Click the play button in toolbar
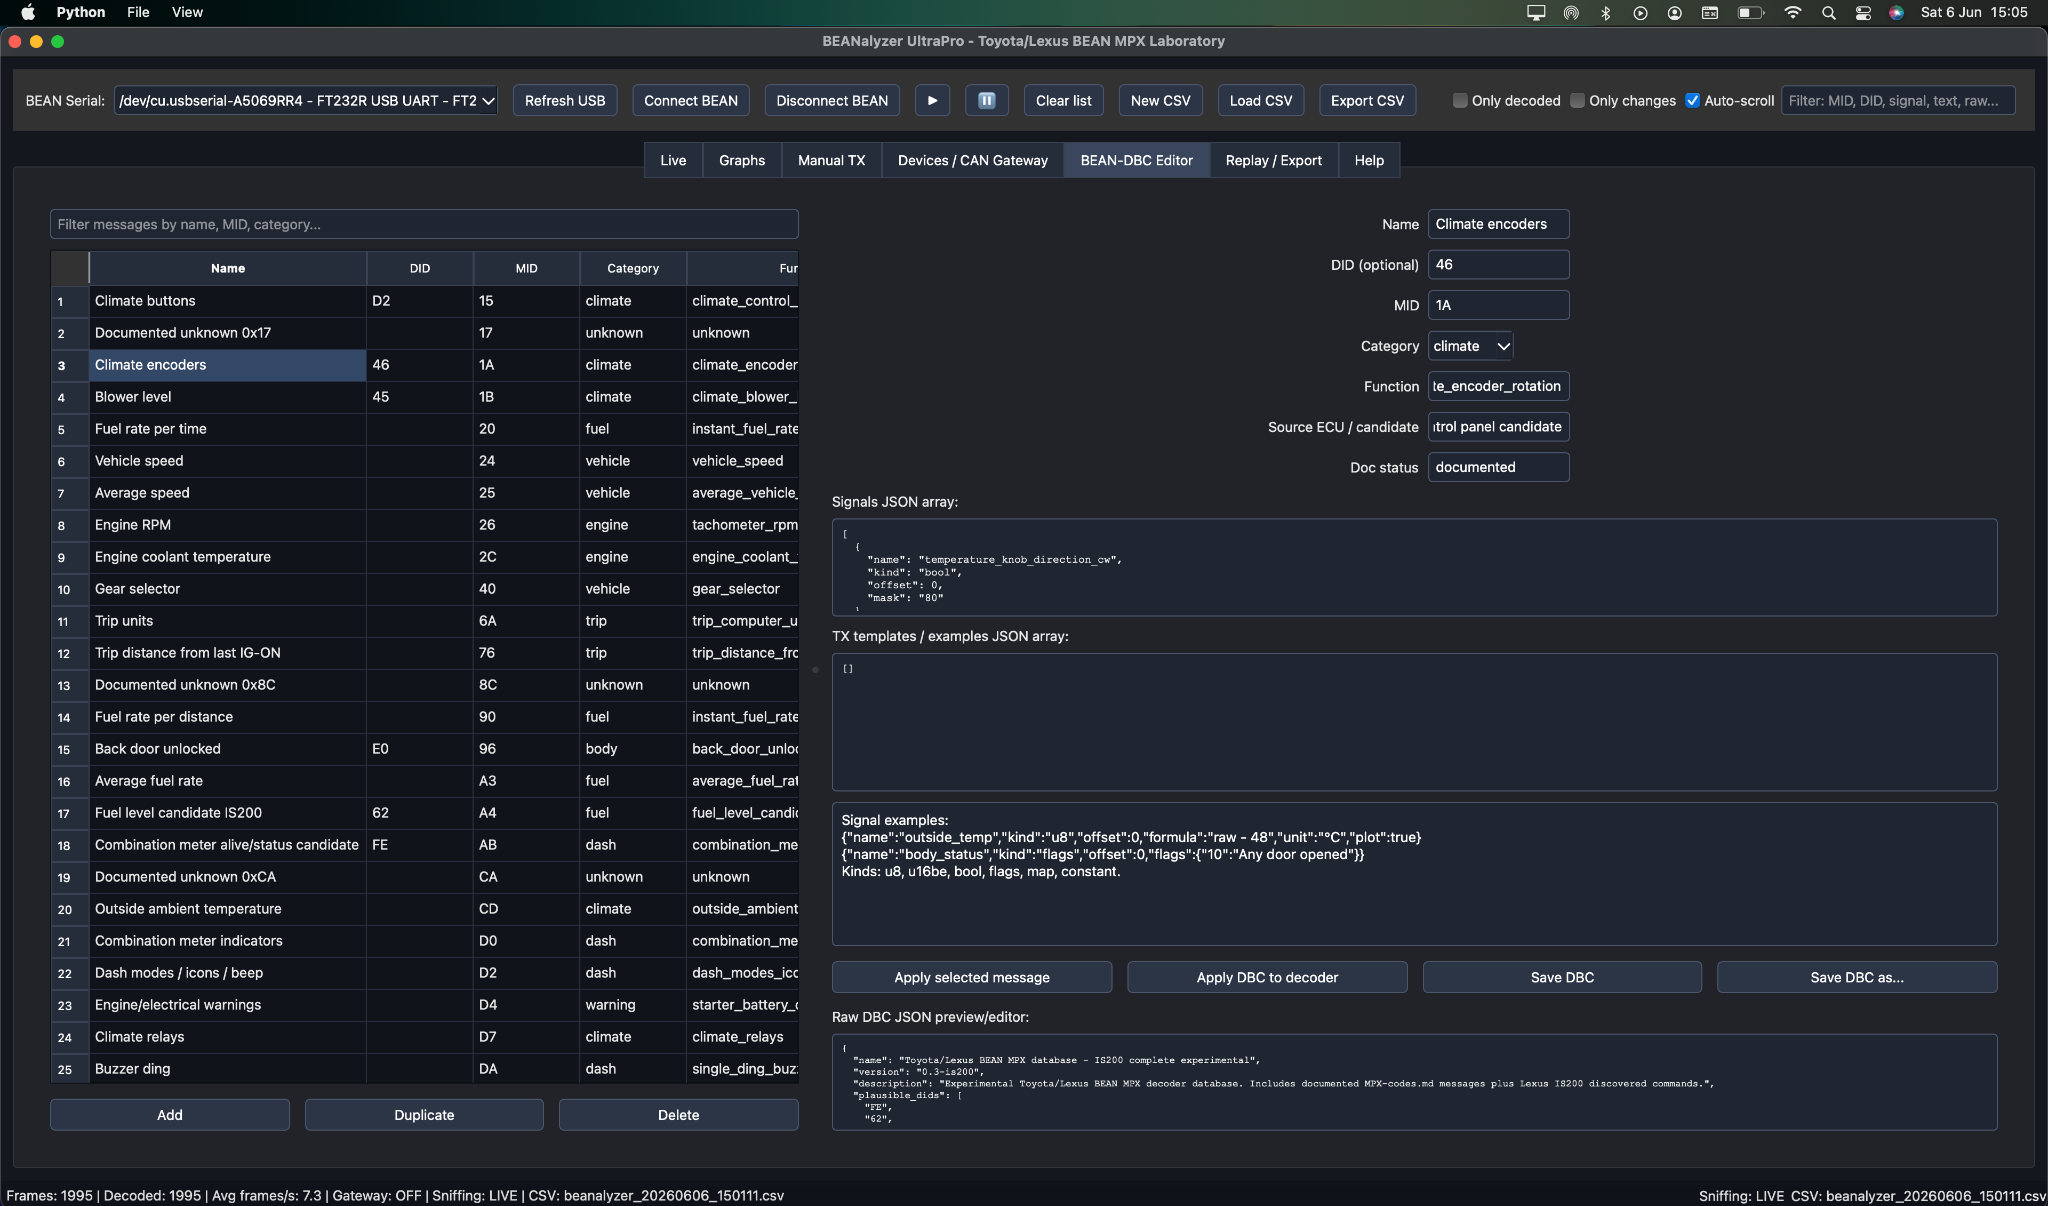 point(932,100)
